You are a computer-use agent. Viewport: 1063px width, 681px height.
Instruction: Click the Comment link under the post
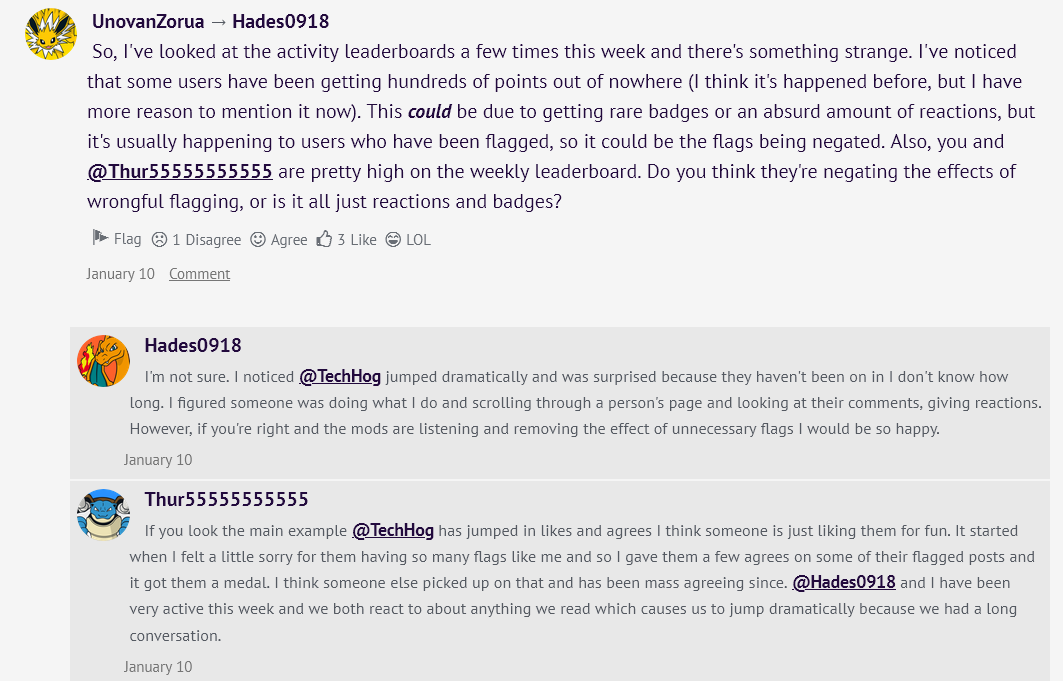[199, 274]
